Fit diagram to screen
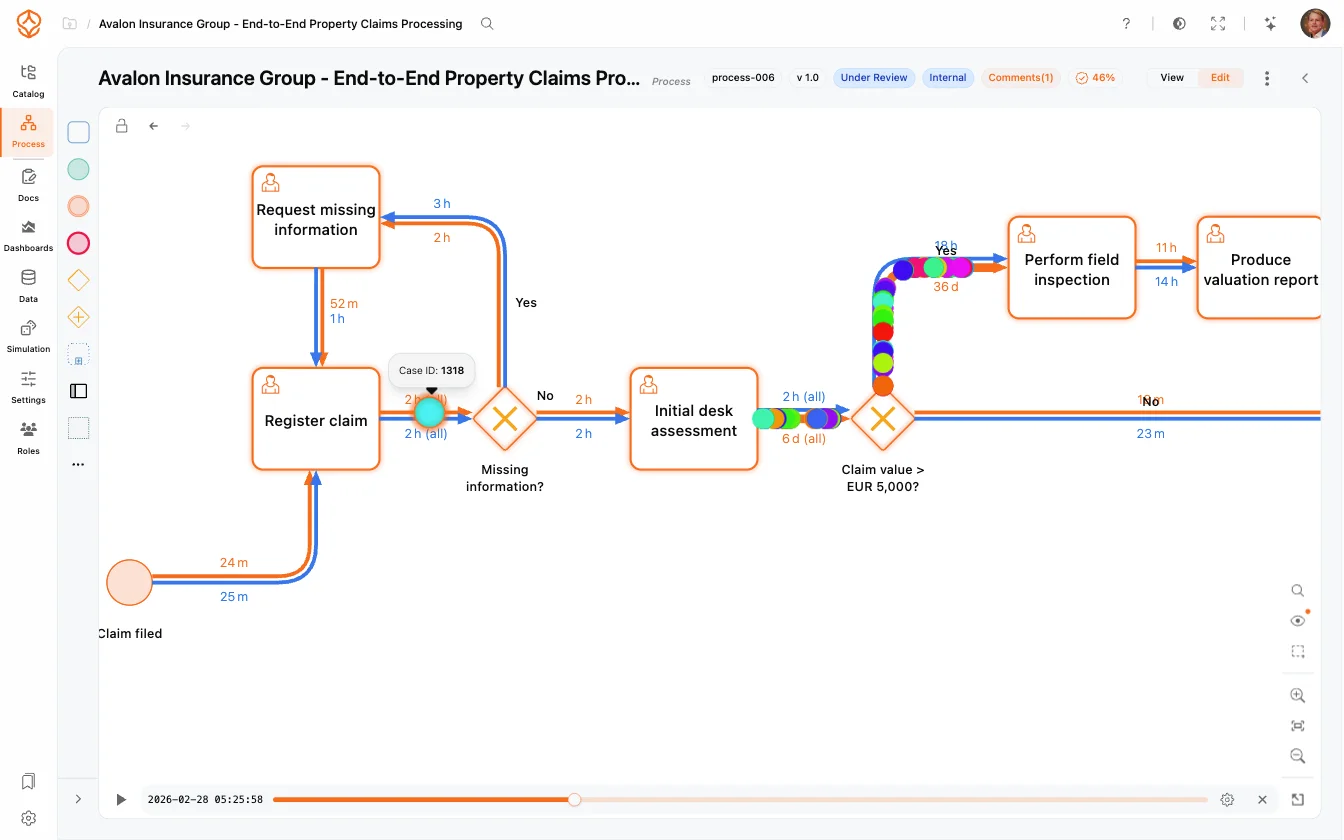This screenshot has width=1344, height=840. 1298,726
